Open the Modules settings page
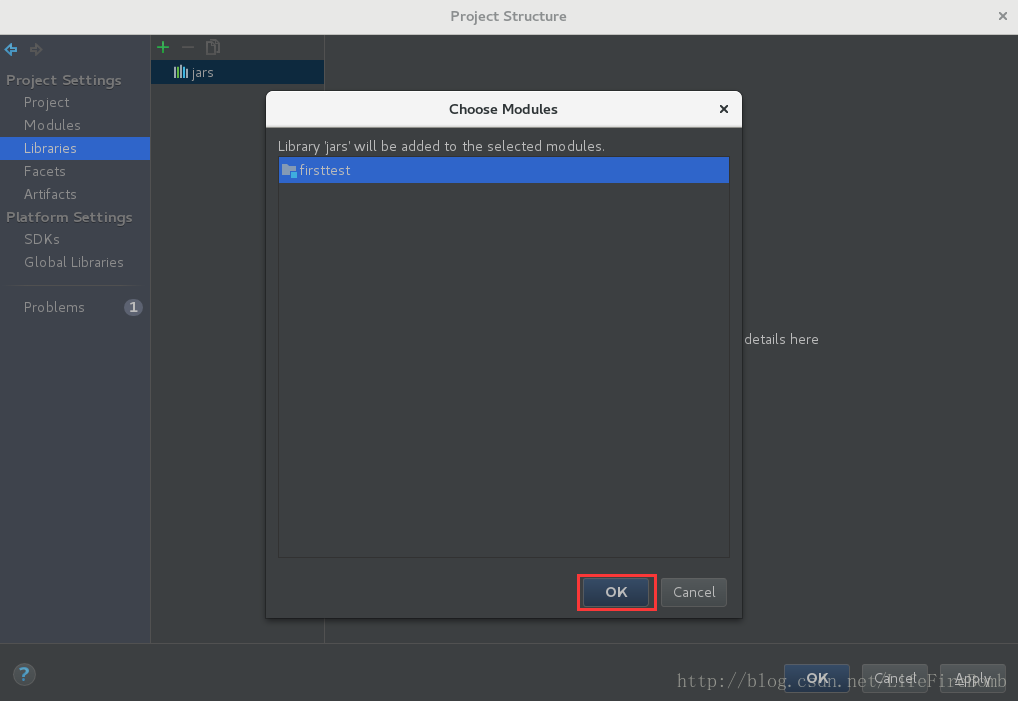This screenshot has height=701, width=1018. [x=52, y=125]
